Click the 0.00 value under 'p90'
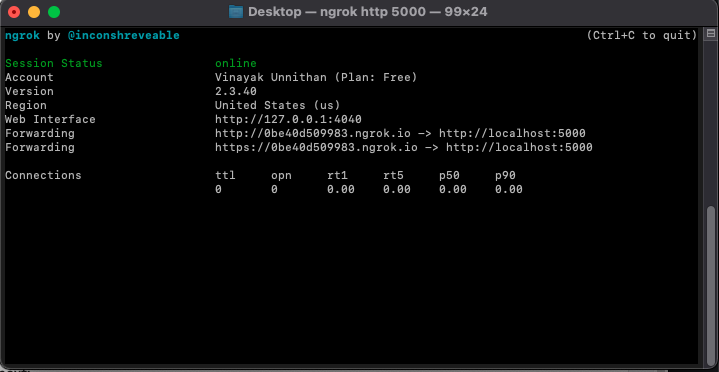The width and height of the screenshot is (719, 372). (x=509, y=189)
